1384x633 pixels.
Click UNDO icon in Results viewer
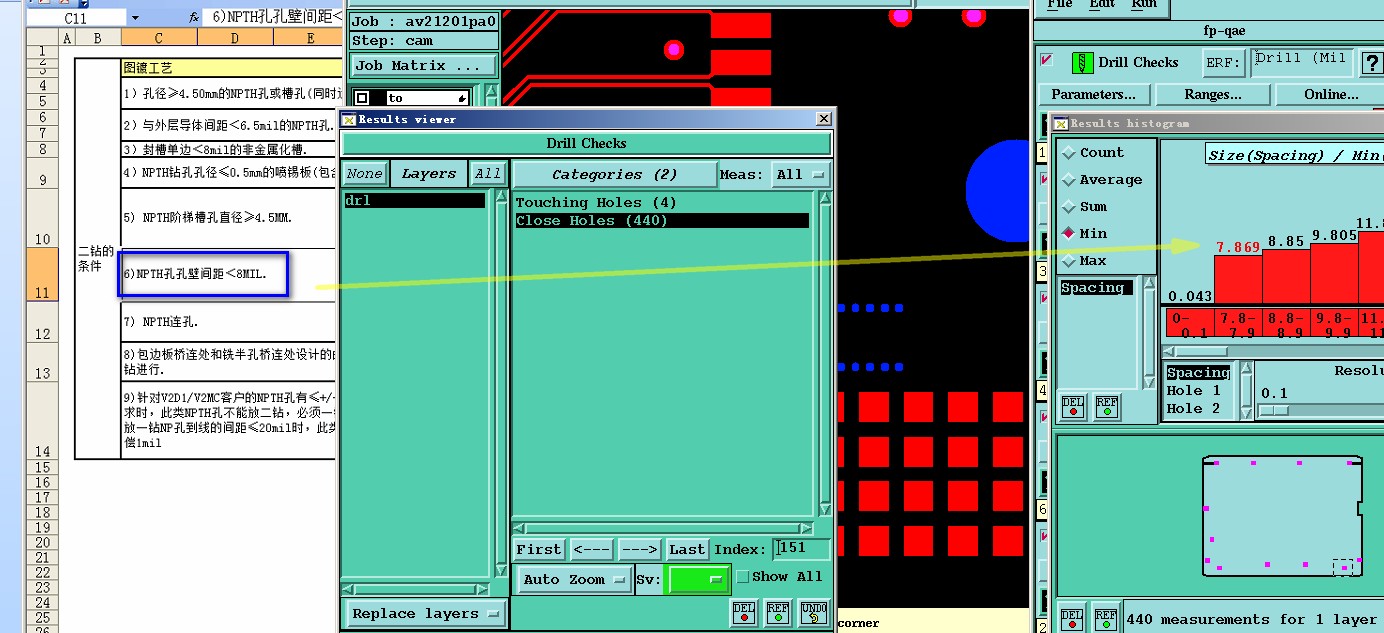[814, 612]
